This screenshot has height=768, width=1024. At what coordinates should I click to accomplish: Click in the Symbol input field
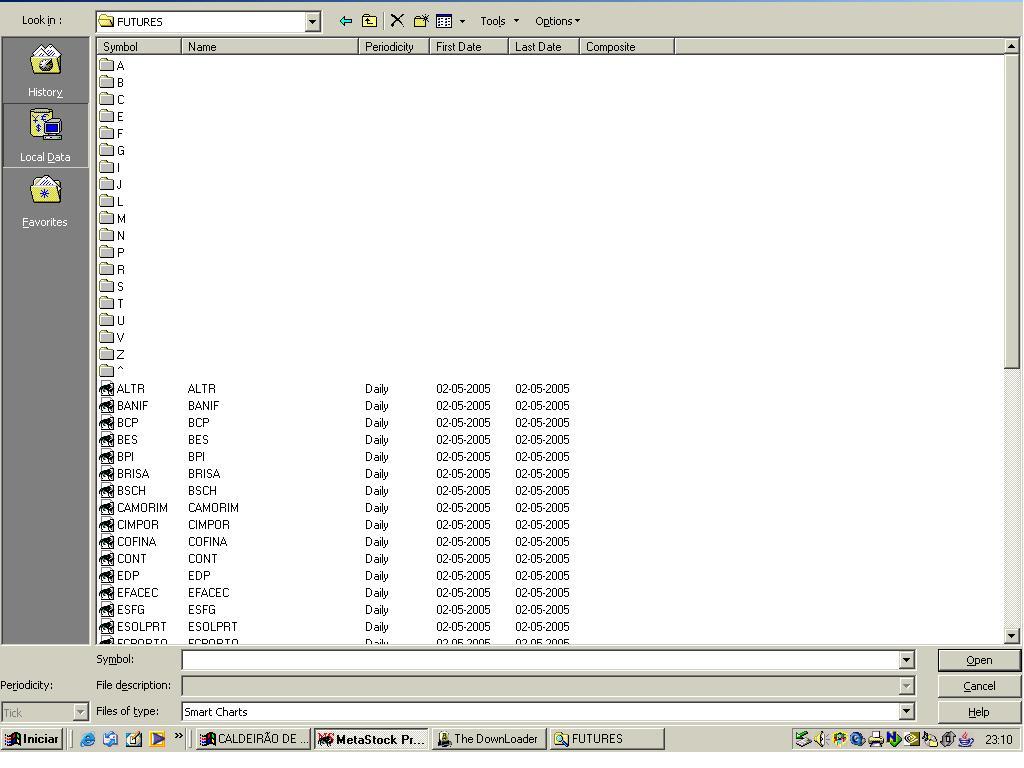540,660
